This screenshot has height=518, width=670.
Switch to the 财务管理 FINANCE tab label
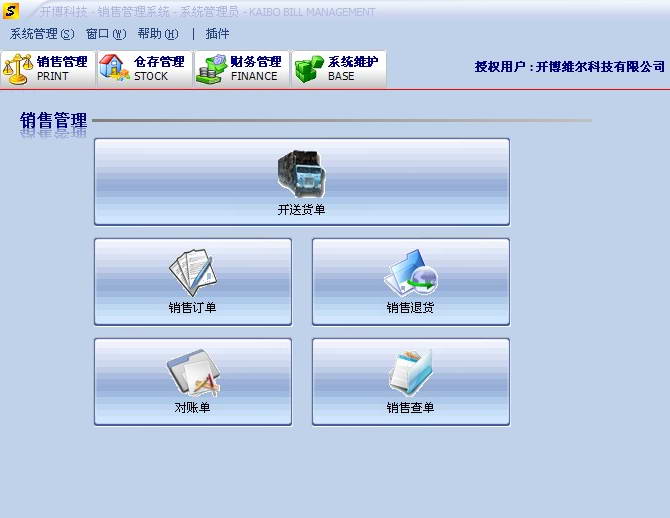256,68
